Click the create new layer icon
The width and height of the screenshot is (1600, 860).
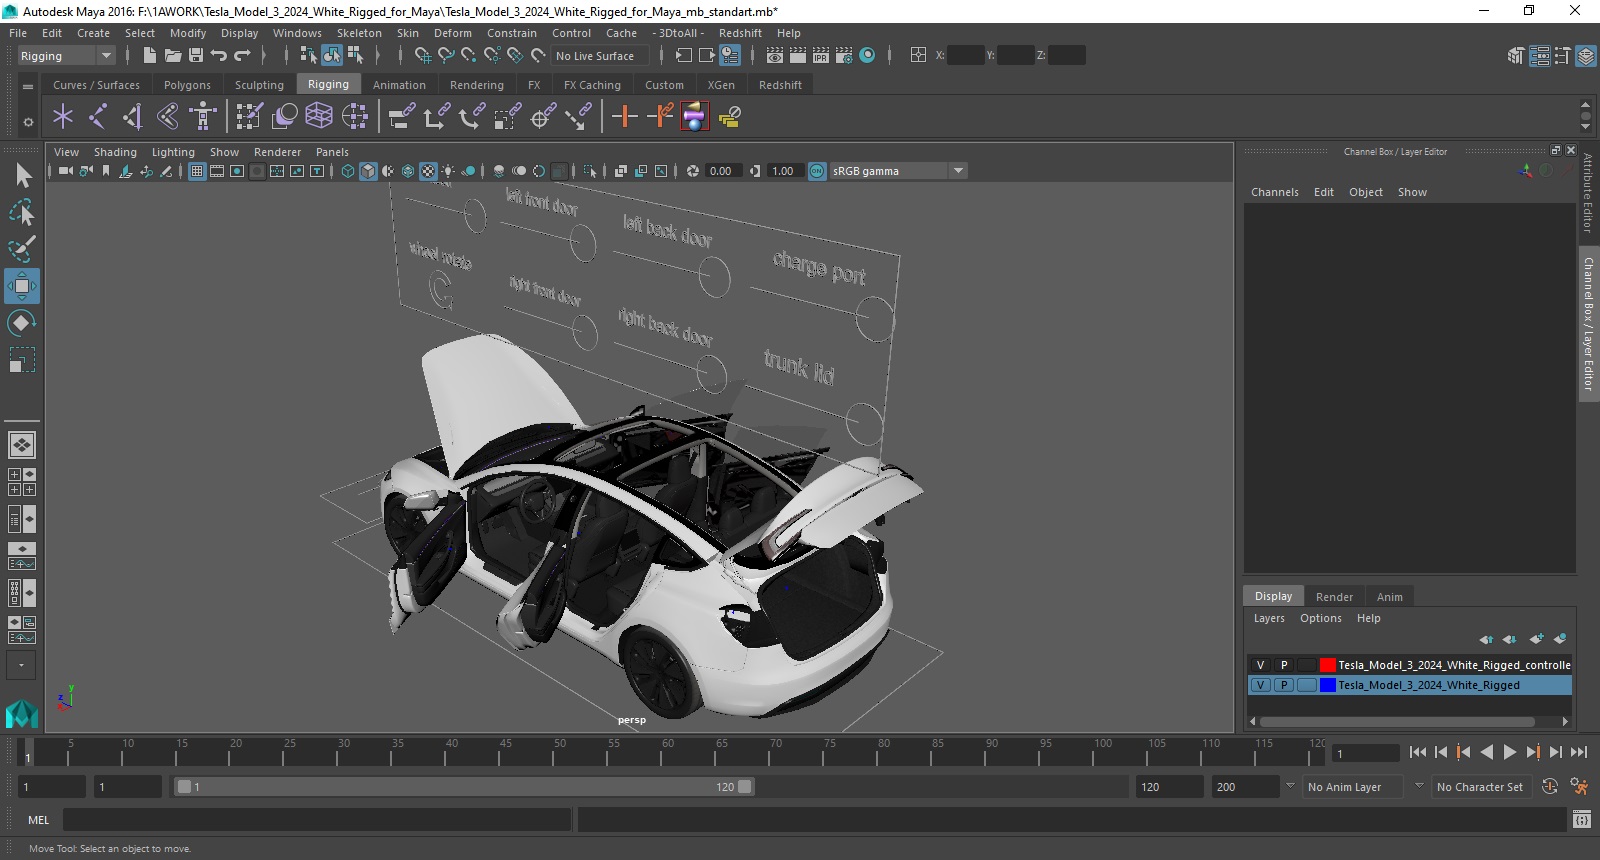pos(1536,639)
